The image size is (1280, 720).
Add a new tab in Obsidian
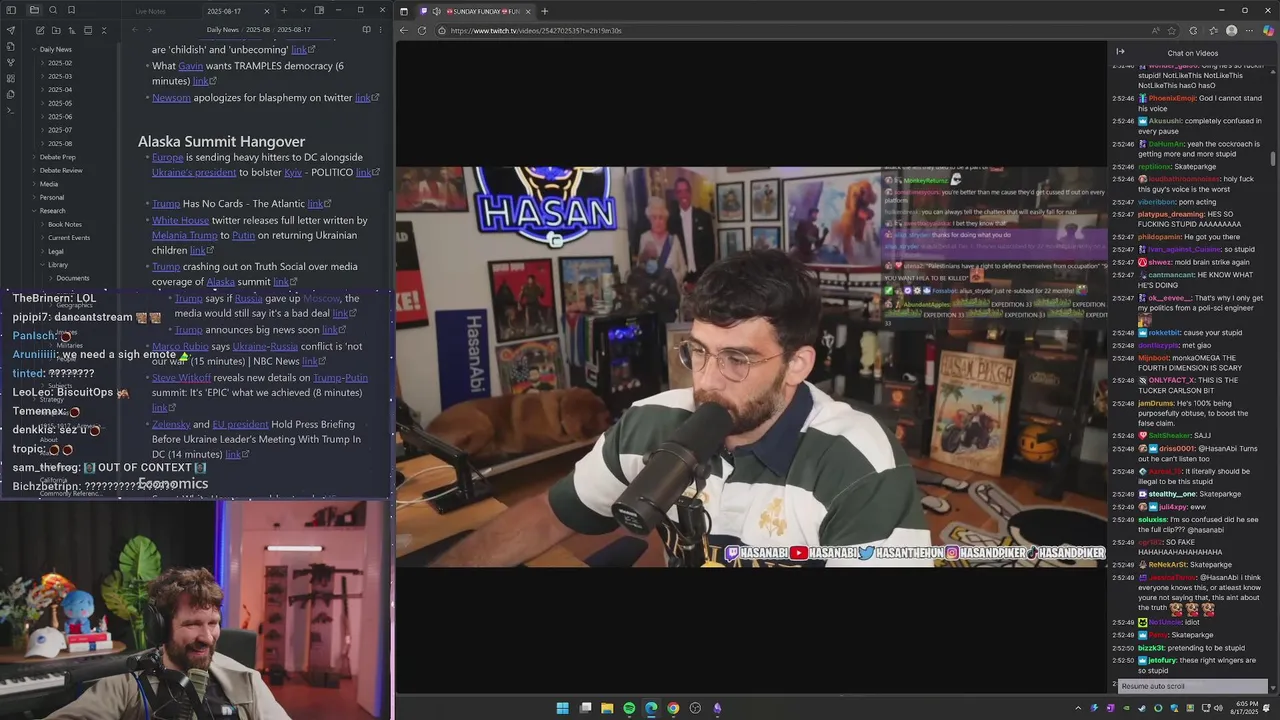[x=284, y=11]
